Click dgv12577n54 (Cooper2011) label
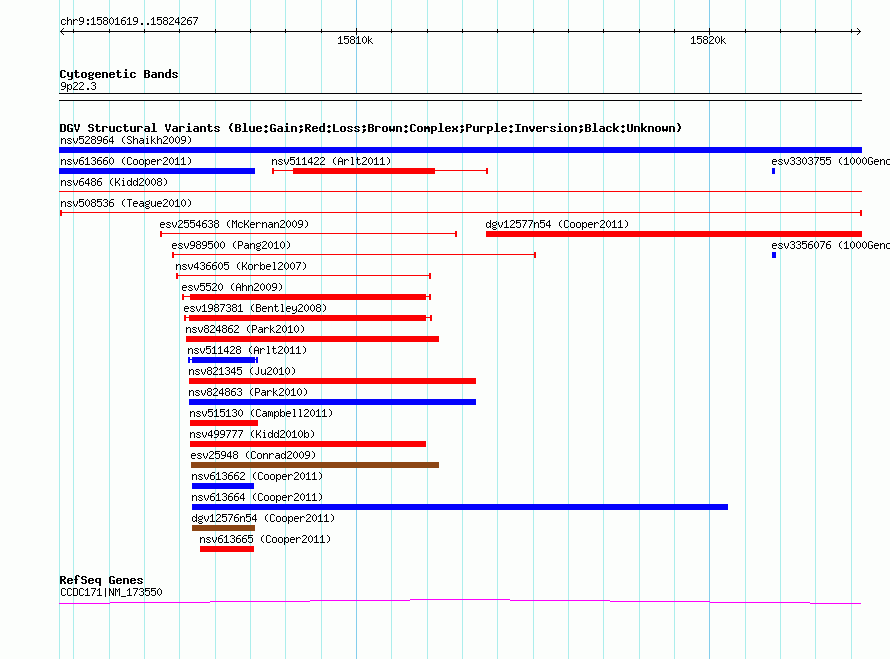Viewport: 890px width, 659px height. [x=557, y=224]
